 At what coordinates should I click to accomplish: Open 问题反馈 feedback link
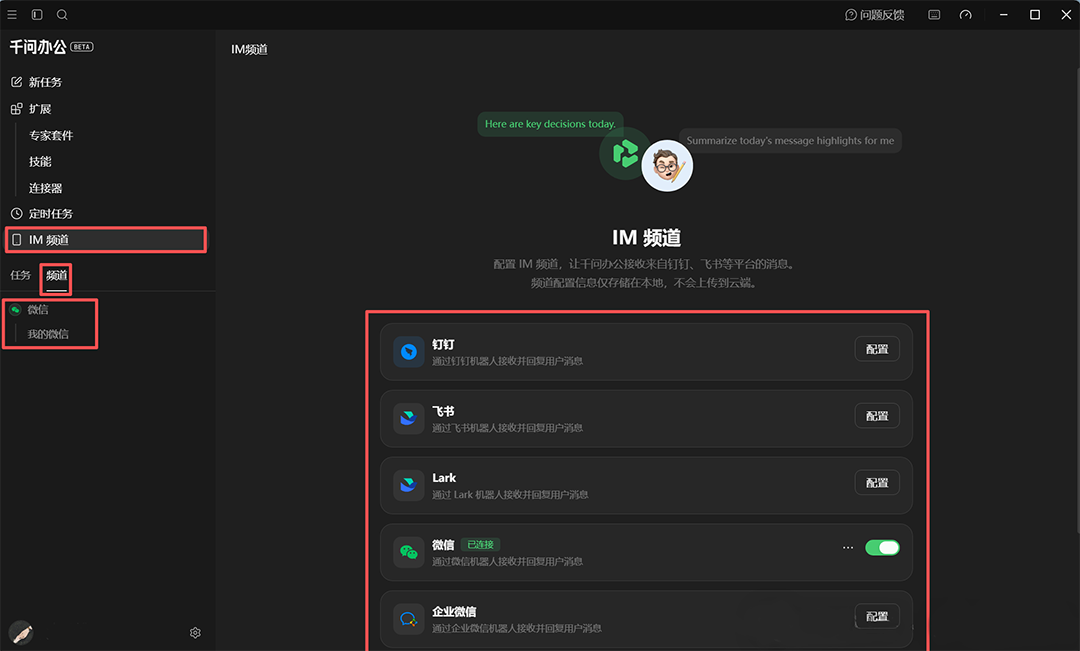(874, 15)
